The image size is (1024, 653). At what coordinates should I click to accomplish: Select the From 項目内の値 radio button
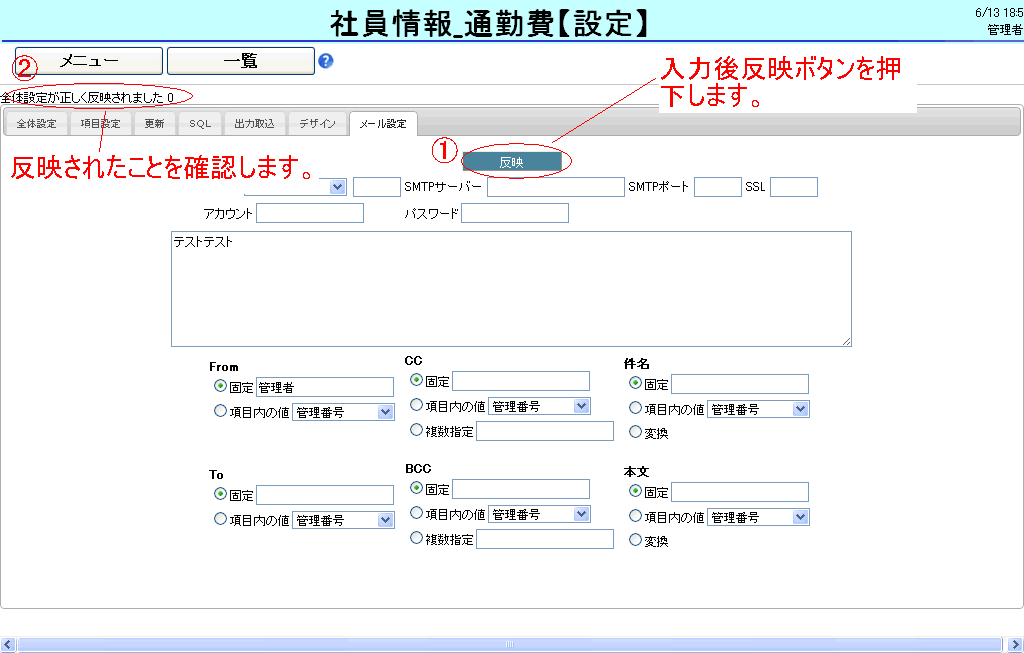(x=220, y=410)
